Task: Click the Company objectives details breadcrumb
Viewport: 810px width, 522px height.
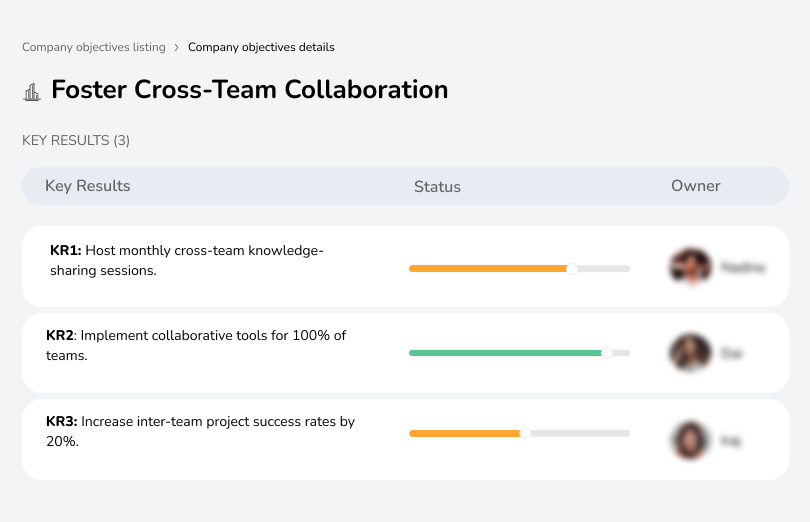Action: click(x=261, y=47)
